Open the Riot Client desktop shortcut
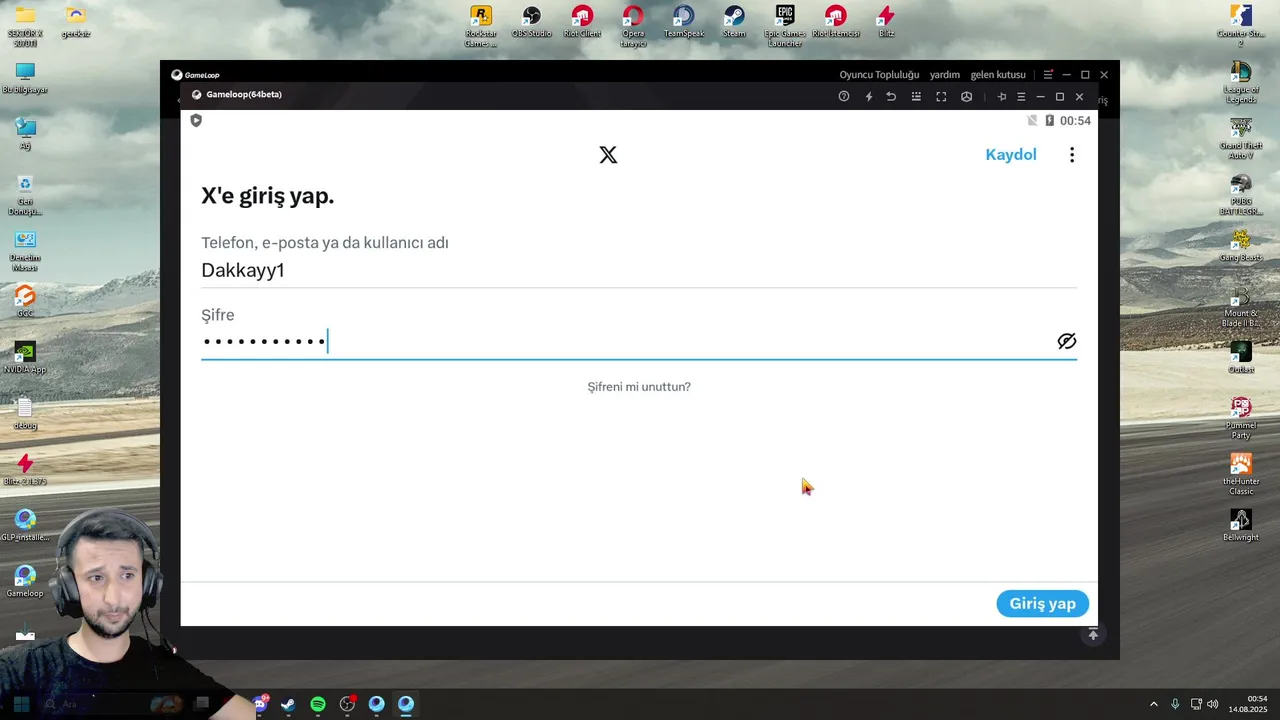 pyautogui.click(x=582, y=22)
